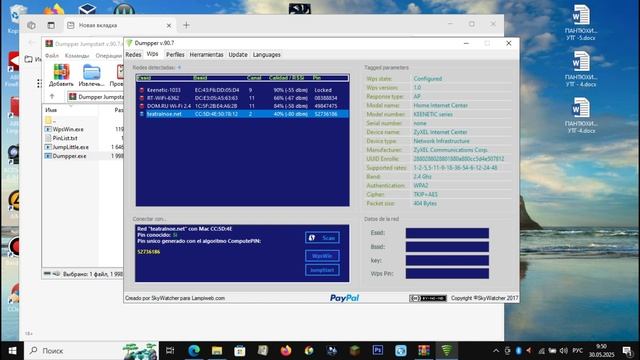Click the Dumpper Wi-Fi taskbar icon
The width and height of the screenshot is (640, 360).
pyautogui.click(x=447, y=351)
